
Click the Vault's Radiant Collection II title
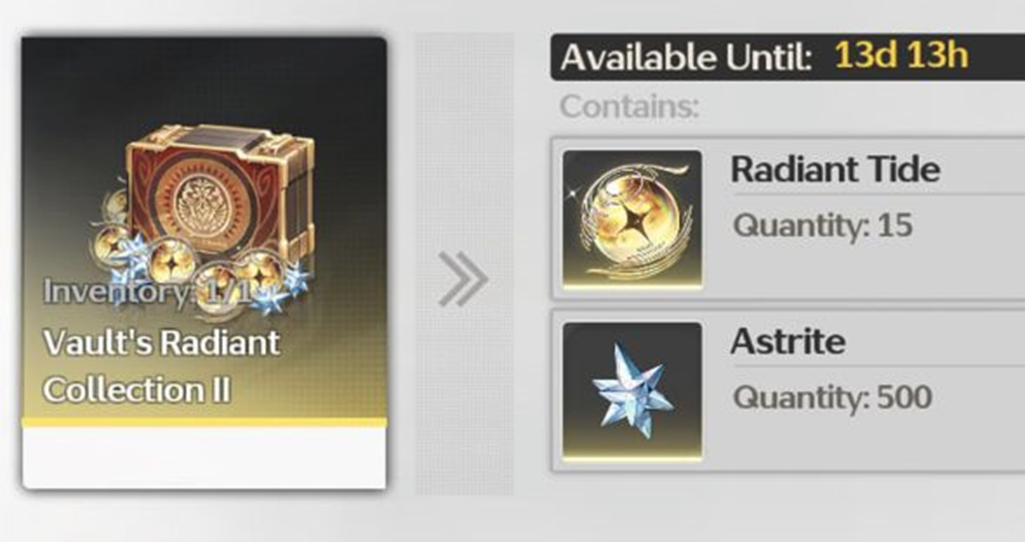[x=161, y=366]
